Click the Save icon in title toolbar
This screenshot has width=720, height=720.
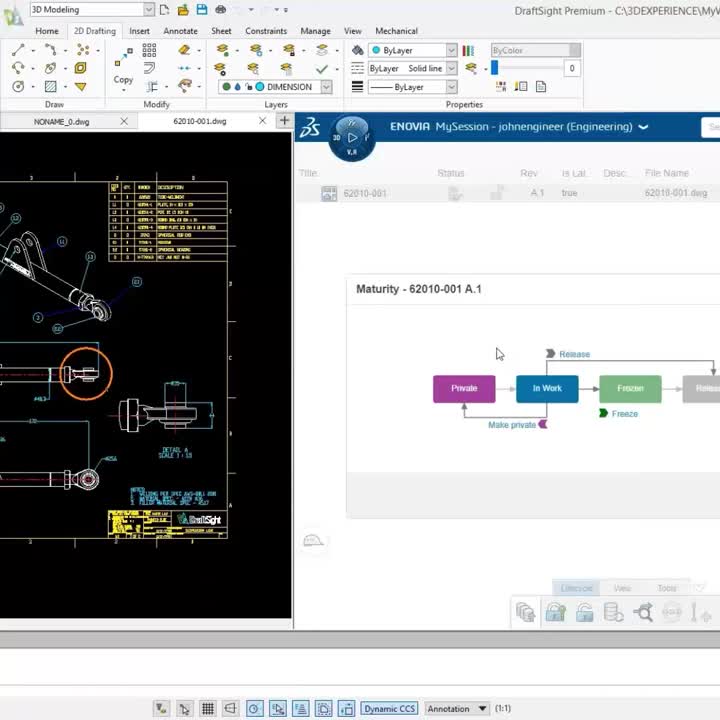tap(202, 9)
